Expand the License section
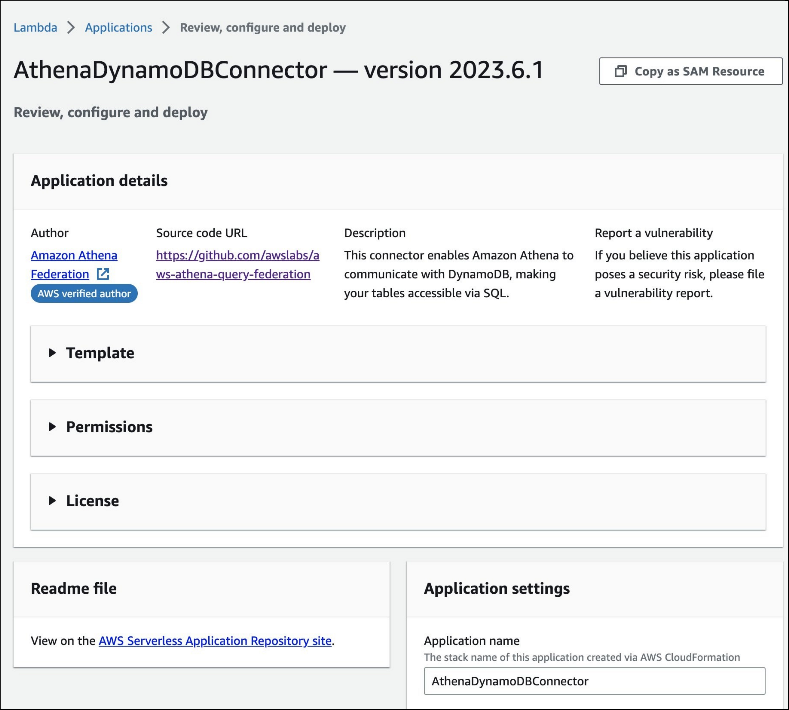The width and height of the screenshot is (789, 710). tap(91, 501)
